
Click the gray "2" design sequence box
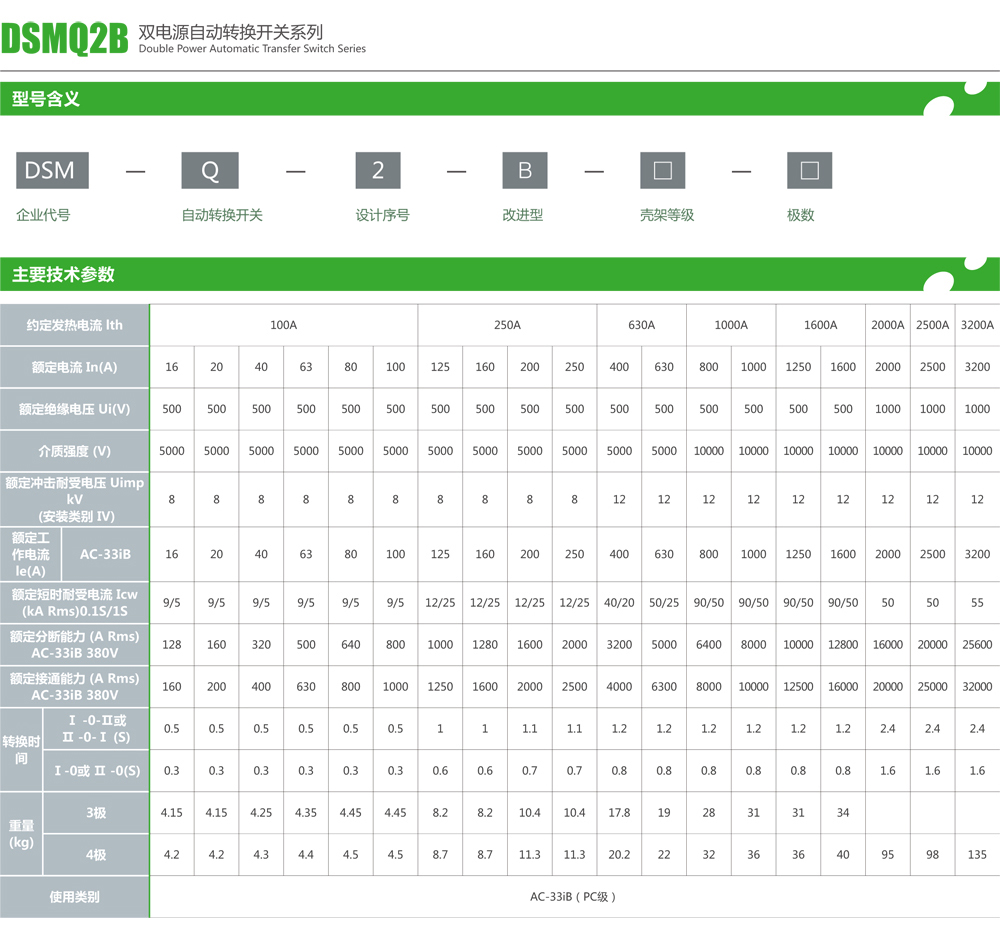378,170
